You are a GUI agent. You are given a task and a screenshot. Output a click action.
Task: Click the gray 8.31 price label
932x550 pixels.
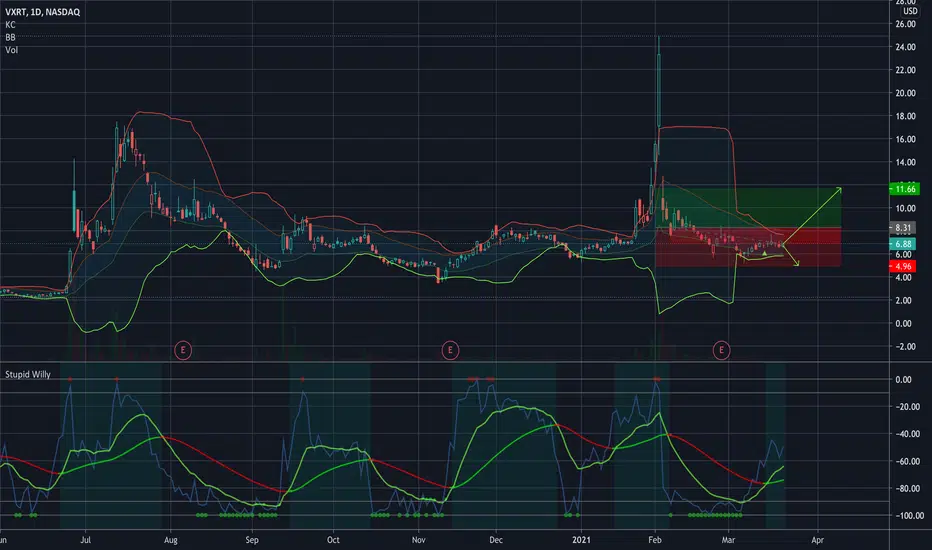coord(902,228)
